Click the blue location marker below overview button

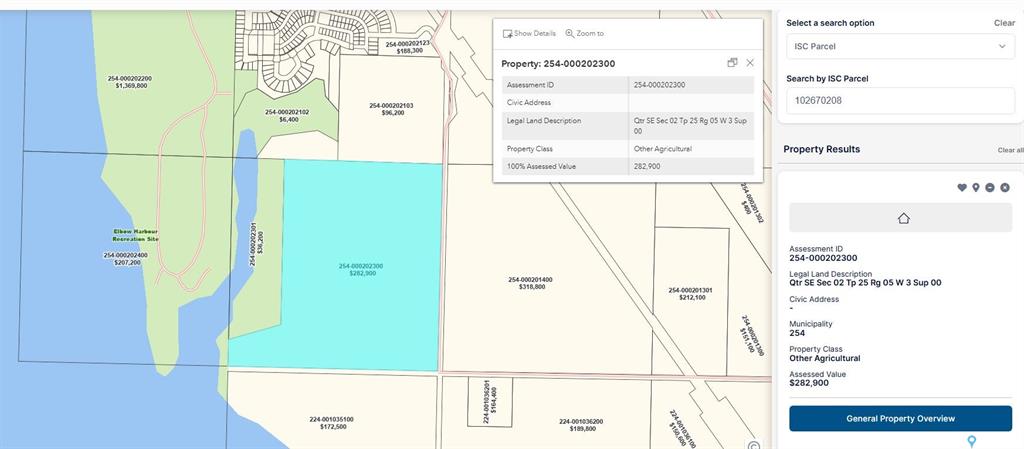tap(971, 442)
